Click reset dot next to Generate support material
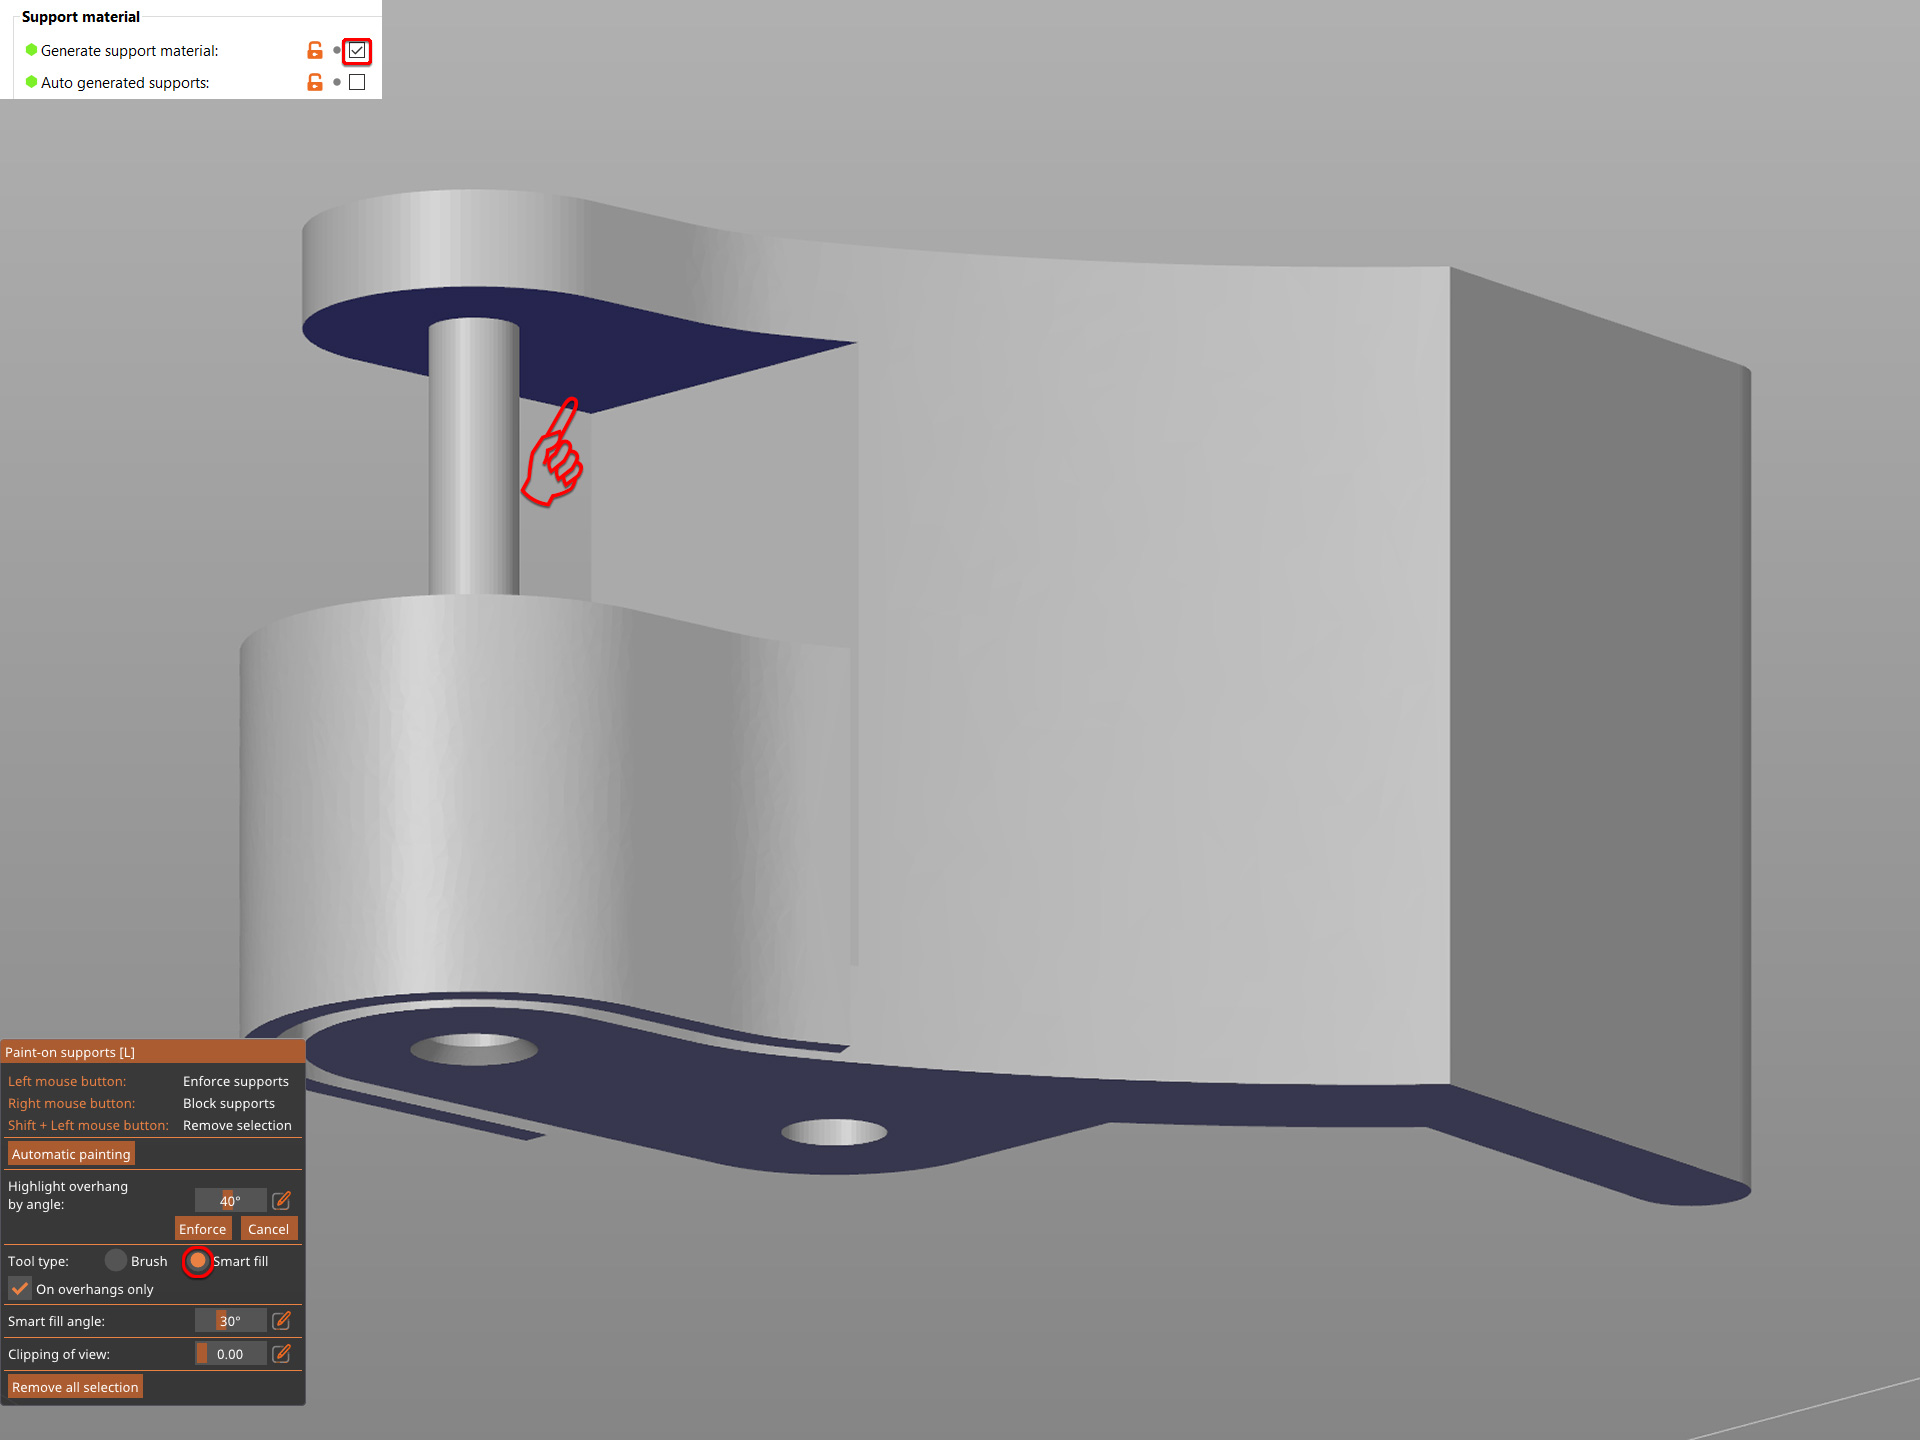This screenshot has height=1440, width=1920. coord(337,50)
